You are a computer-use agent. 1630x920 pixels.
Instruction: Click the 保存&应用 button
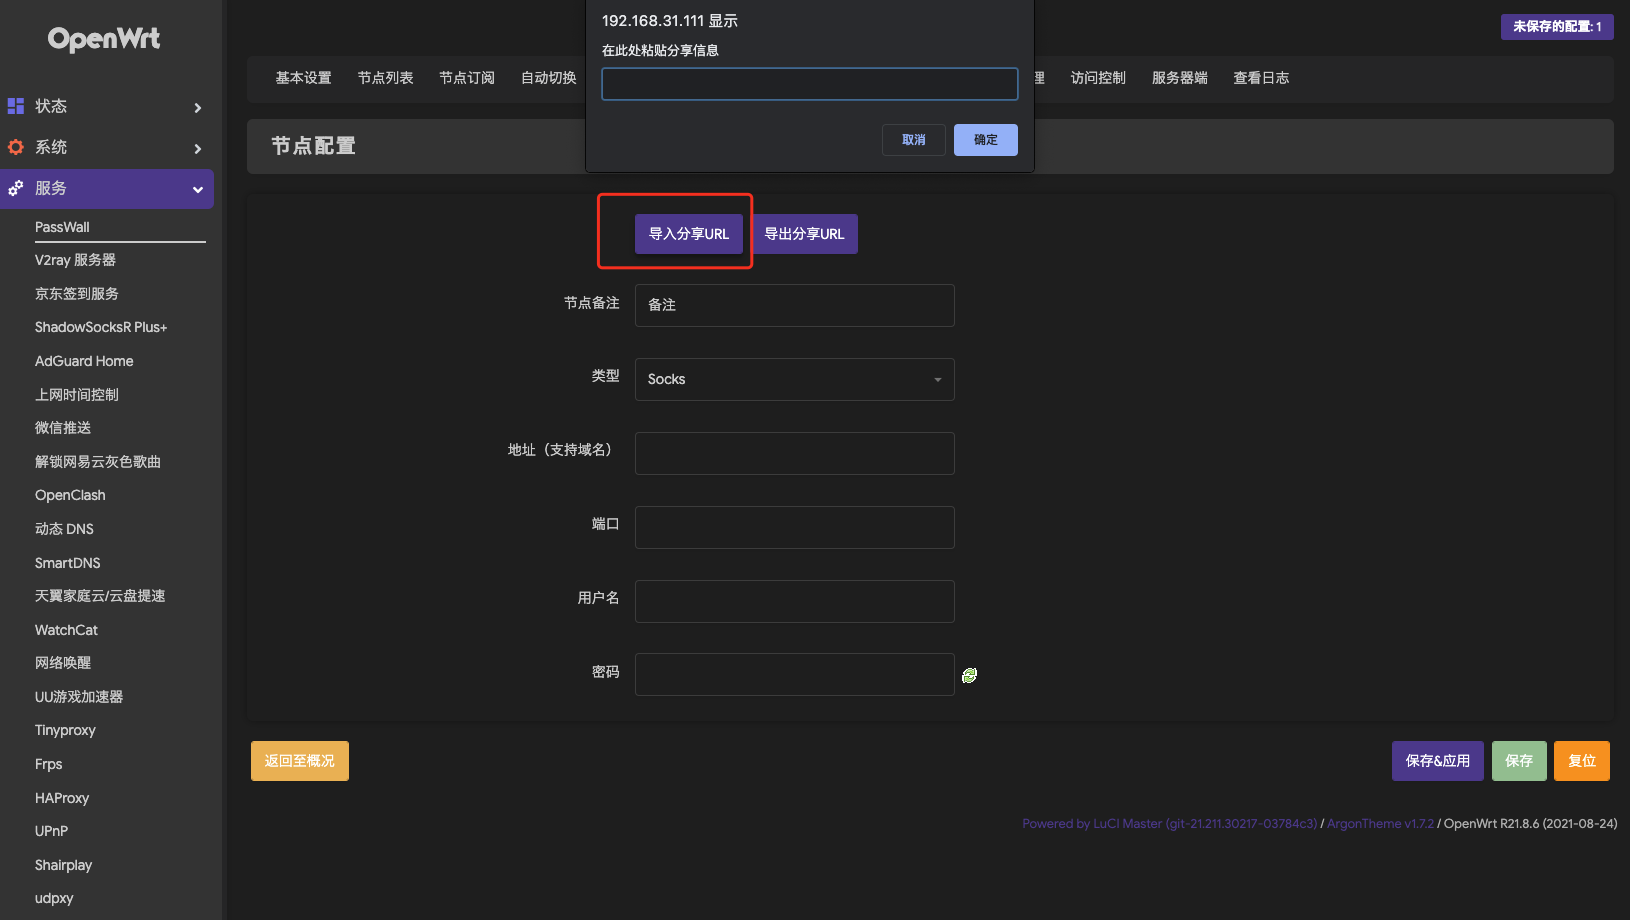tap(1437, 761)
